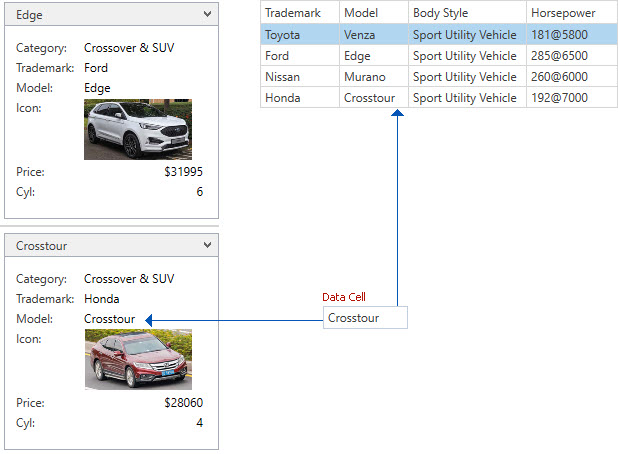Screen dimensions: 618x454
Task: Select the Crosstour model cell in grid
Action: click(x=374, y=97)
